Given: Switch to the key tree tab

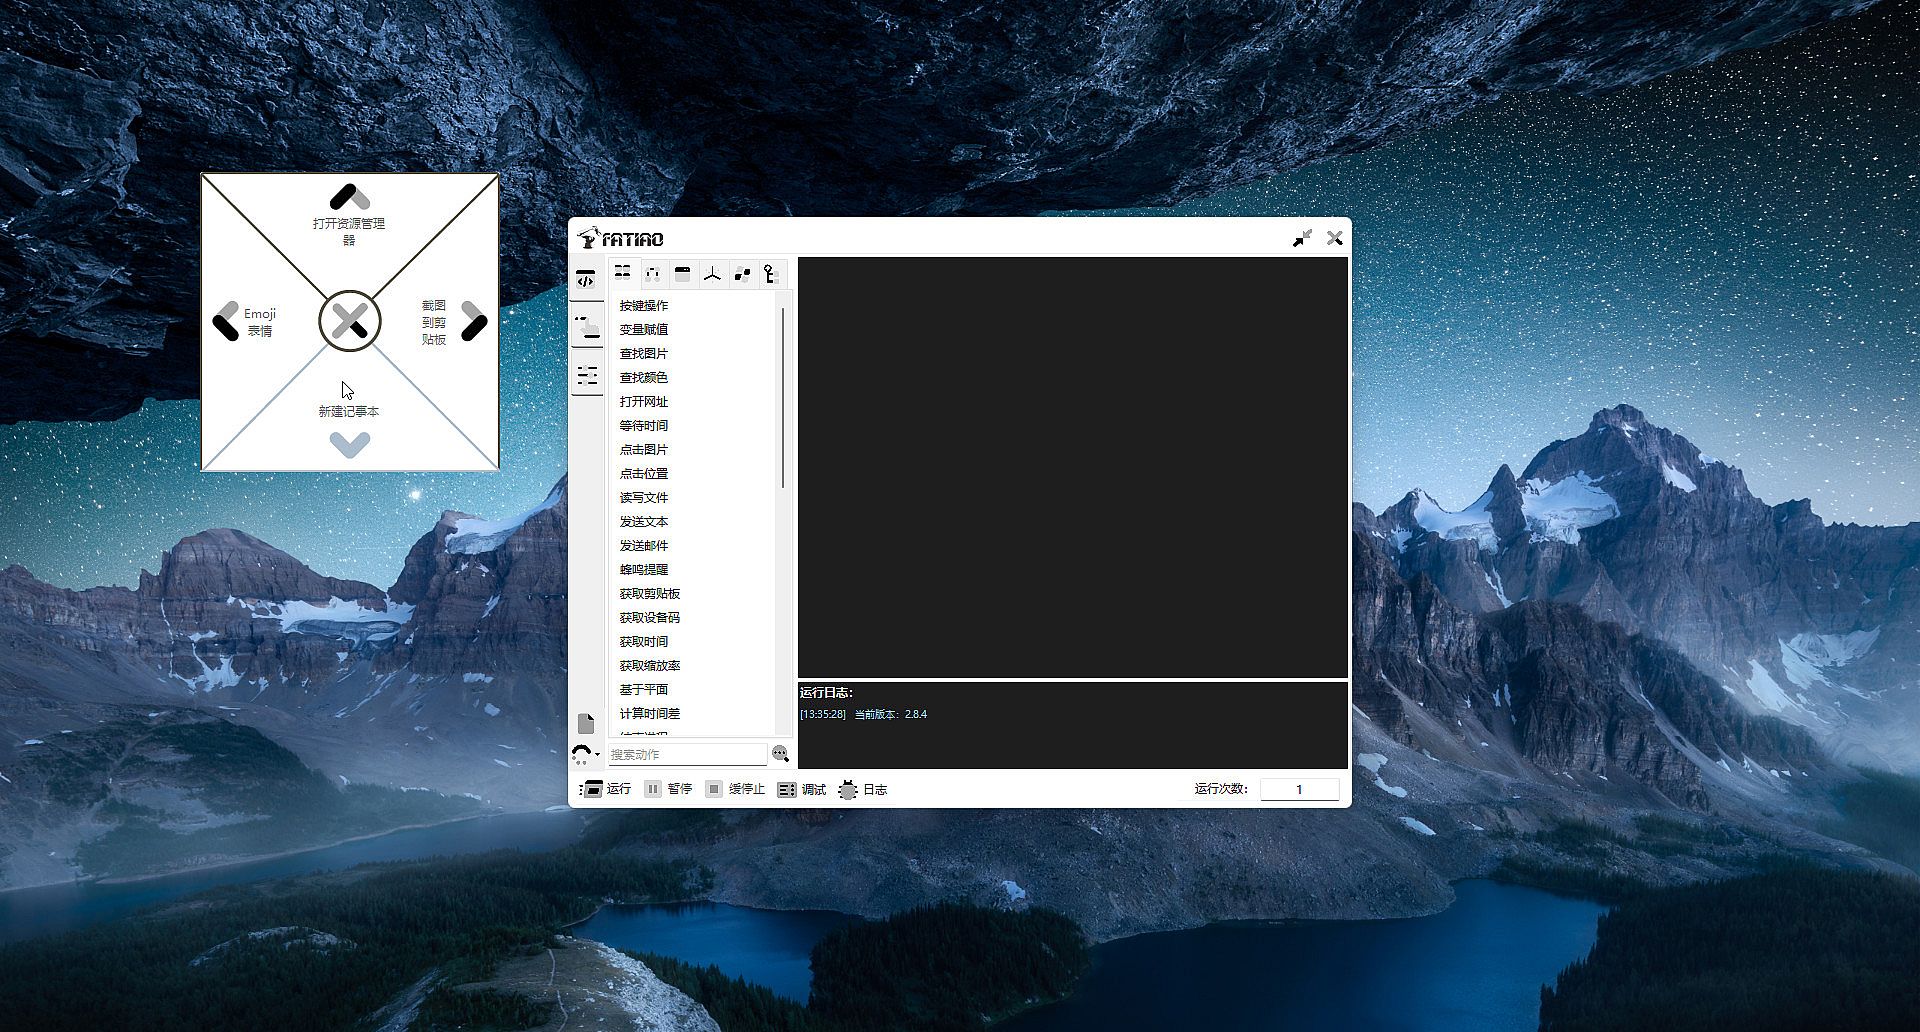Looking at the screenshot, I should (771, 273).
